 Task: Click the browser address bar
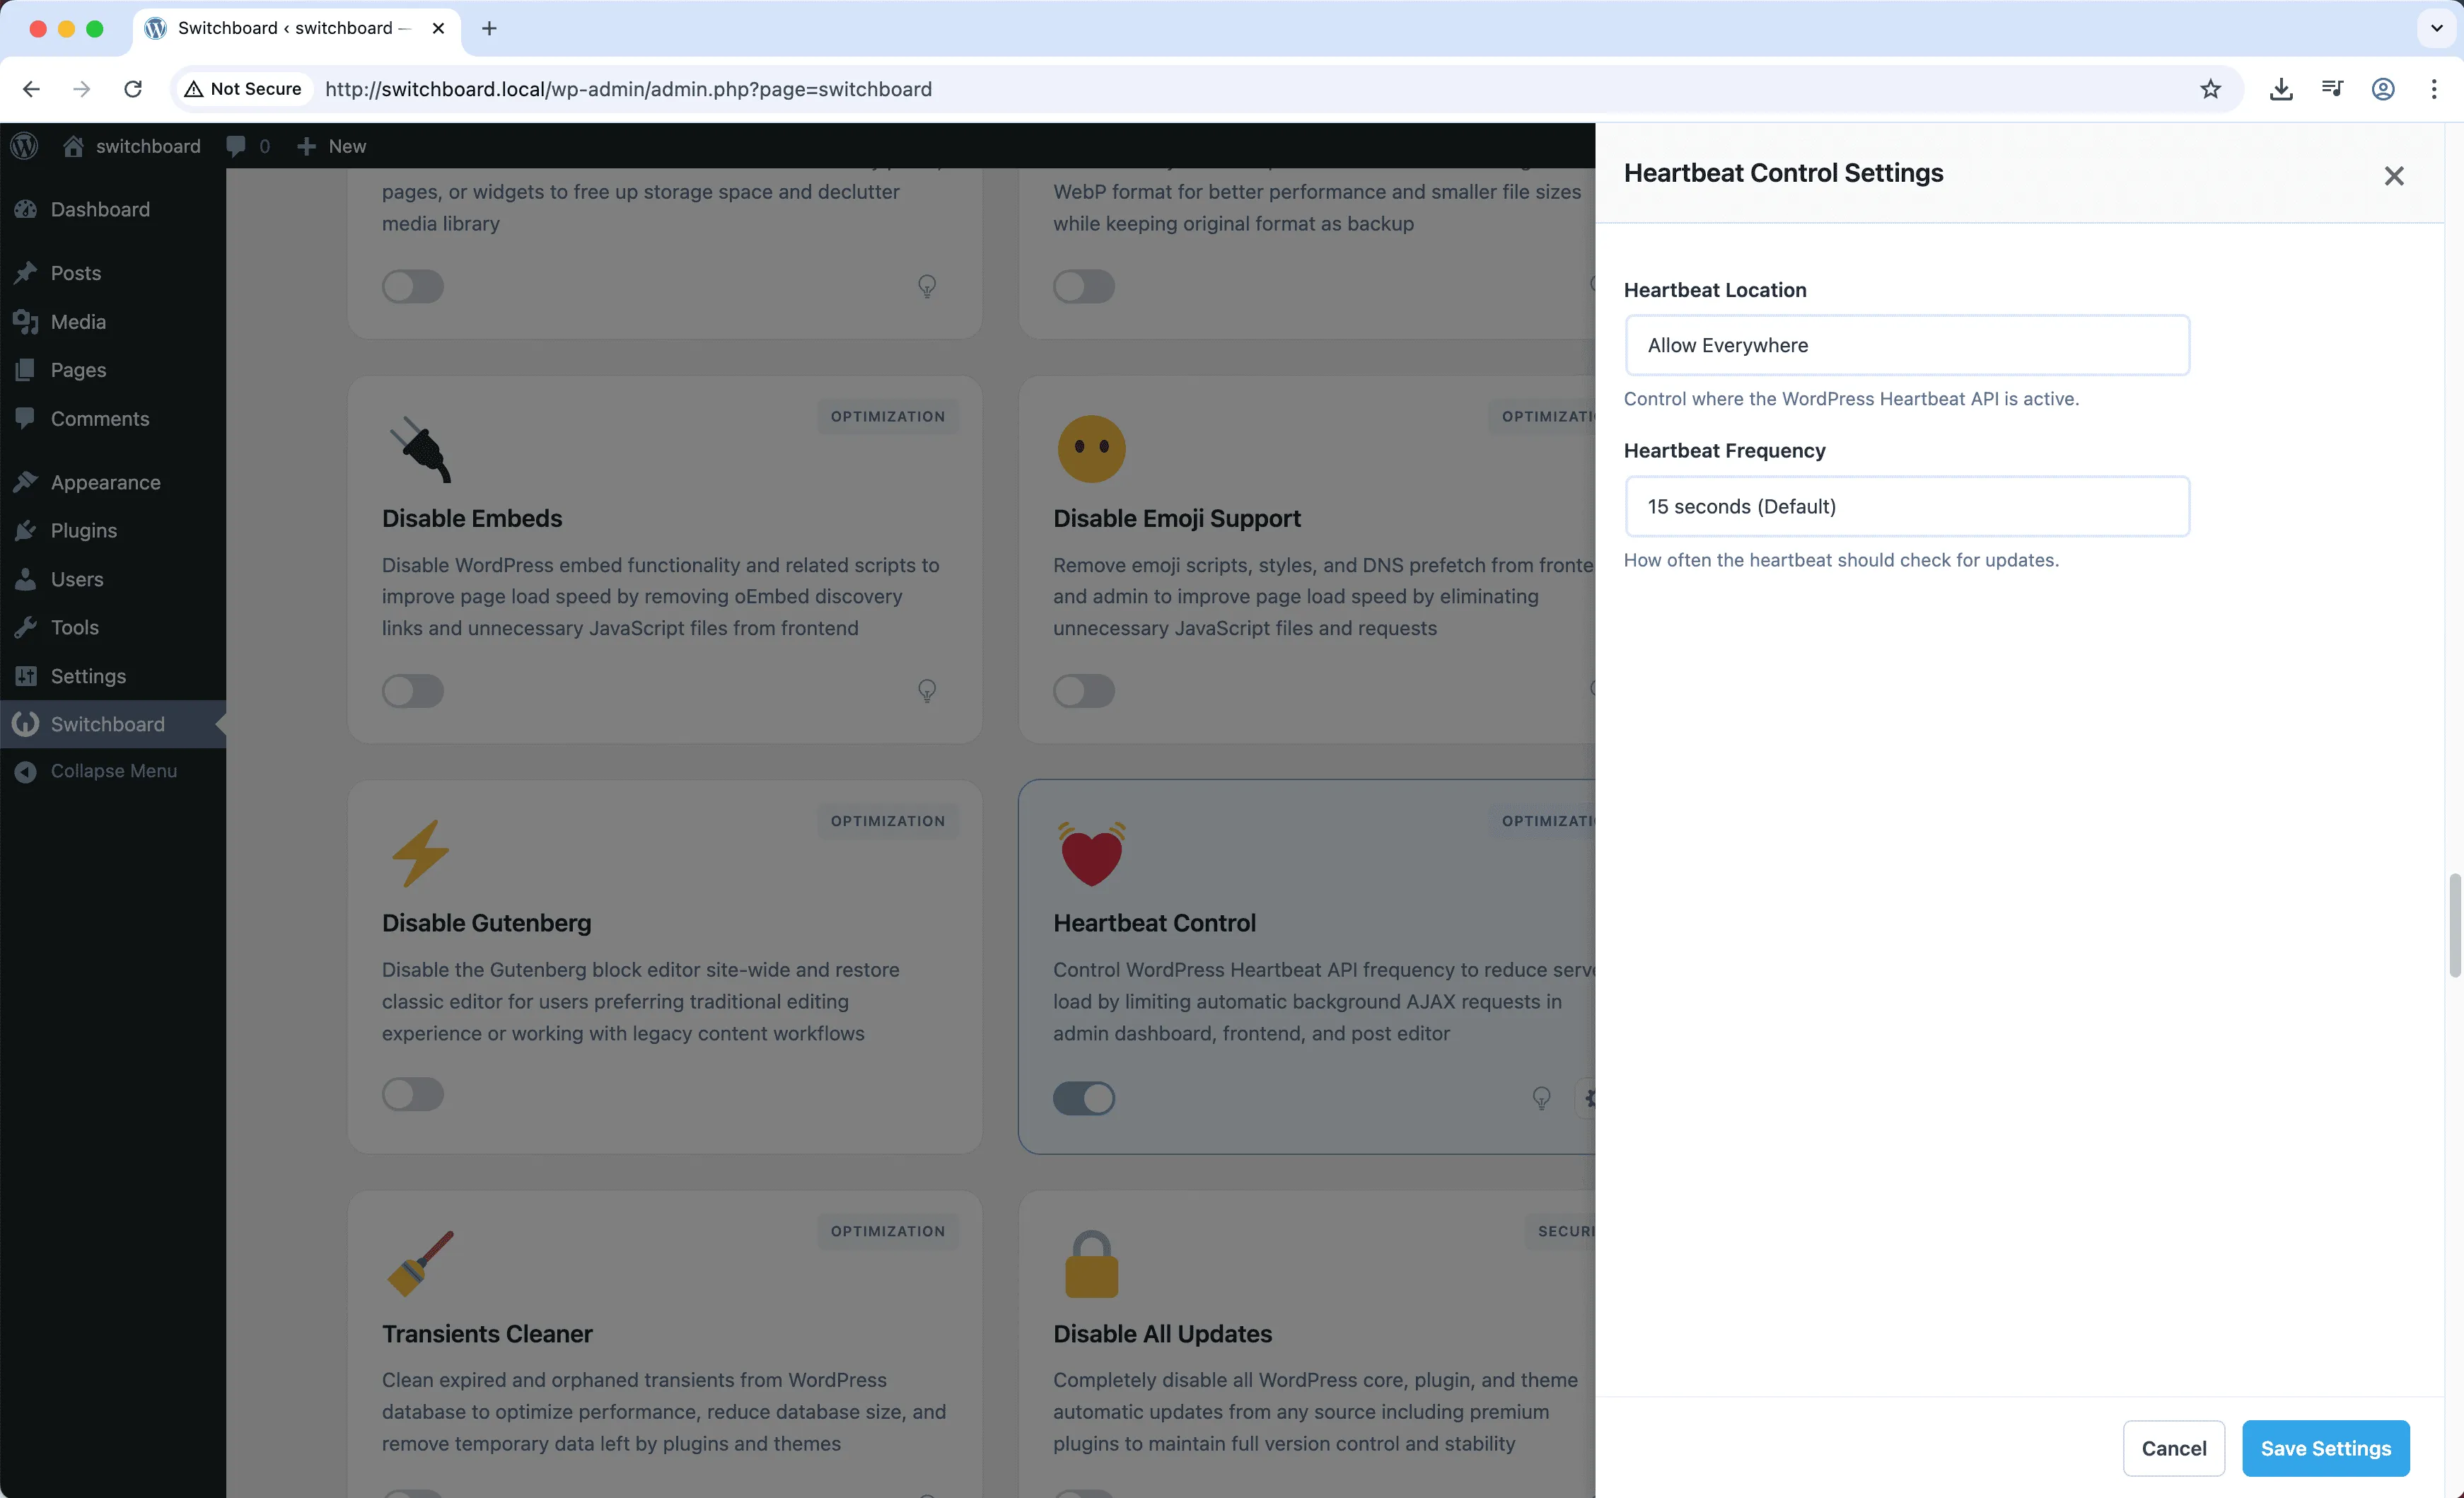pyautogui.click(x=900, y=89)
